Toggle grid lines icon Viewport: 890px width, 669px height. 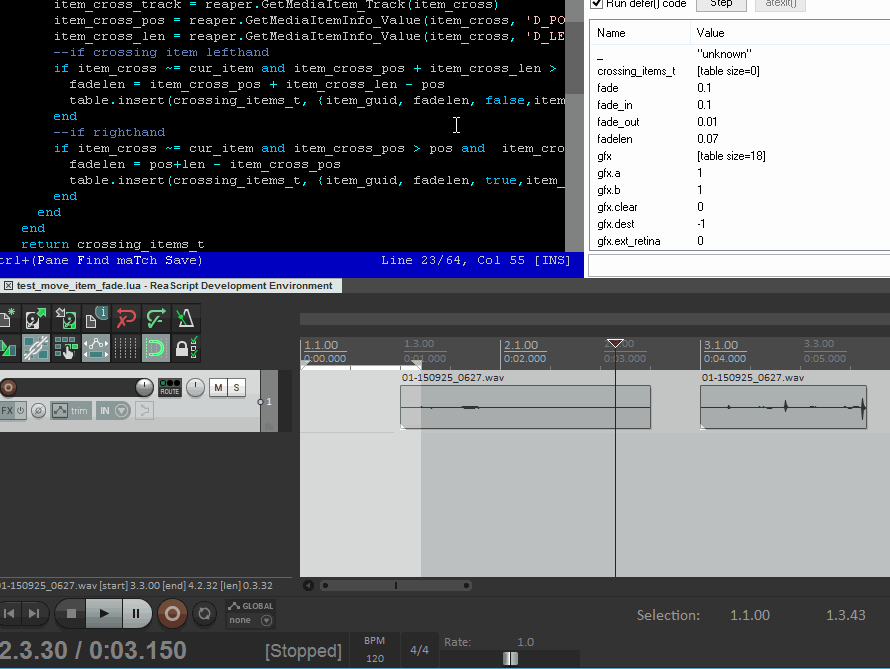tap(126, 348)
